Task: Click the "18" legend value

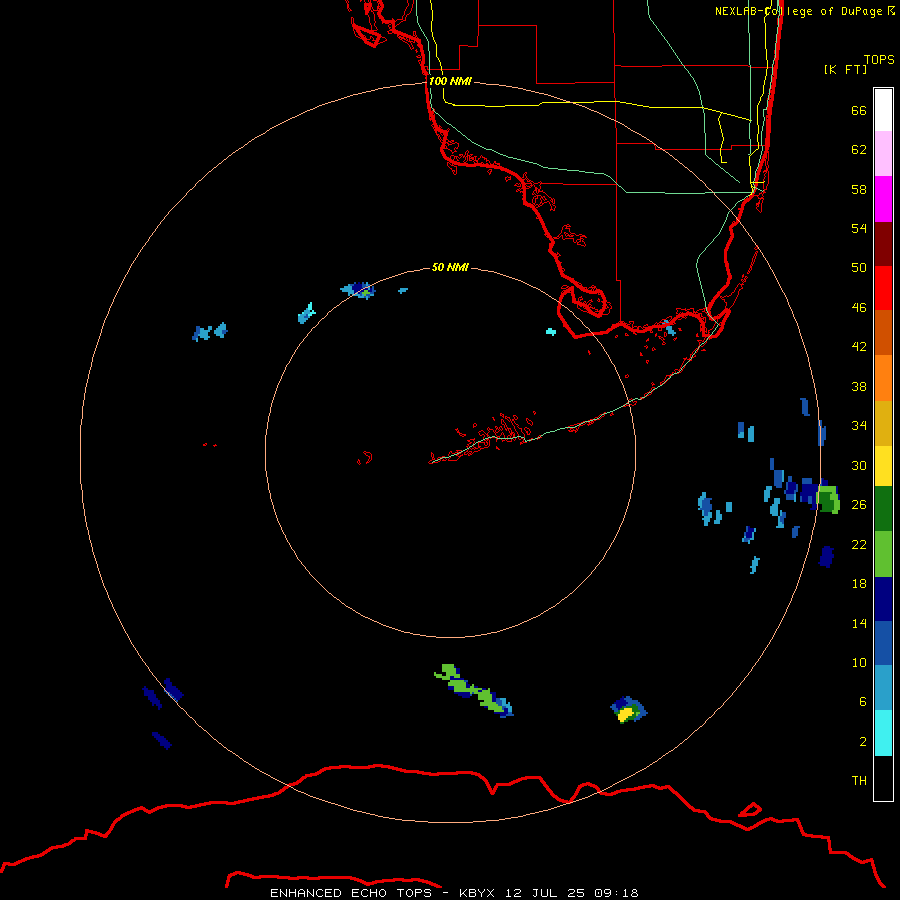Action: (859, 584)
